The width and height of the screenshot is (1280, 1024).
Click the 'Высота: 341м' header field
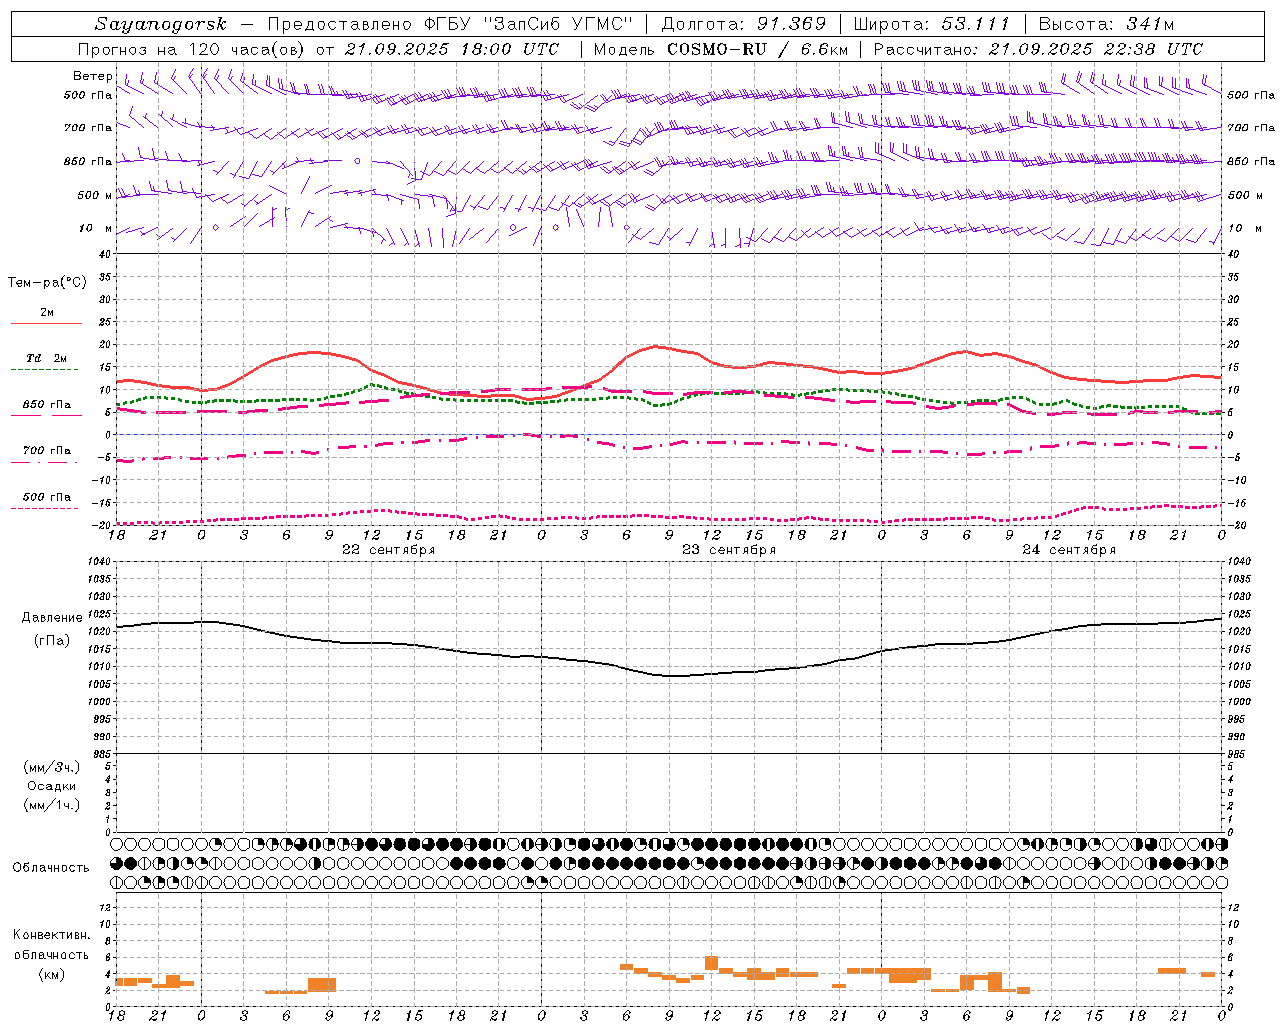click(x=1106, y=24)
